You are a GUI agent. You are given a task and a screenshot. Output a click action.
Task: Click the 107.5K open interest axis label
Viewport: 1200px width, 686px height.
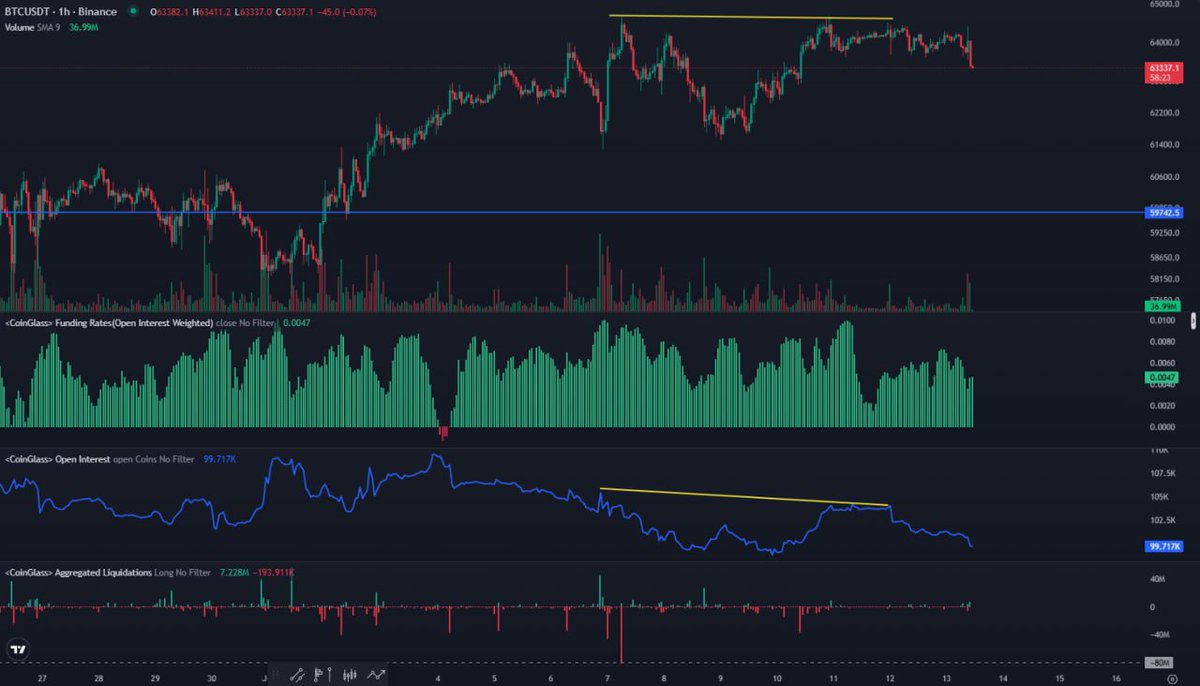coord(1161,473)
